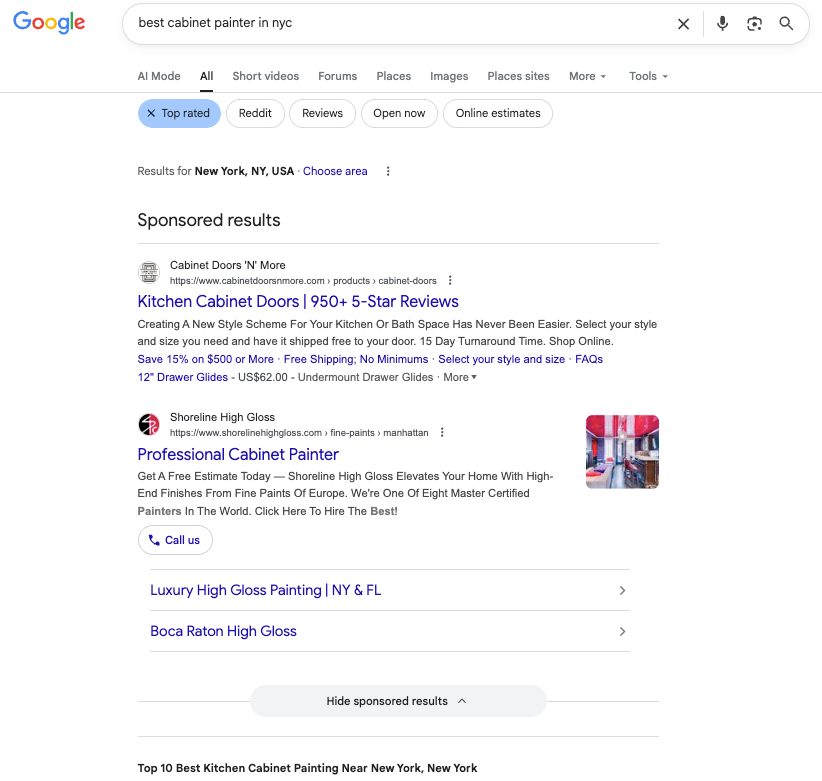The height and width of the screenshot is (781, 822).
Task: Clear the search query with the X icon
Action: pos(683,24)
